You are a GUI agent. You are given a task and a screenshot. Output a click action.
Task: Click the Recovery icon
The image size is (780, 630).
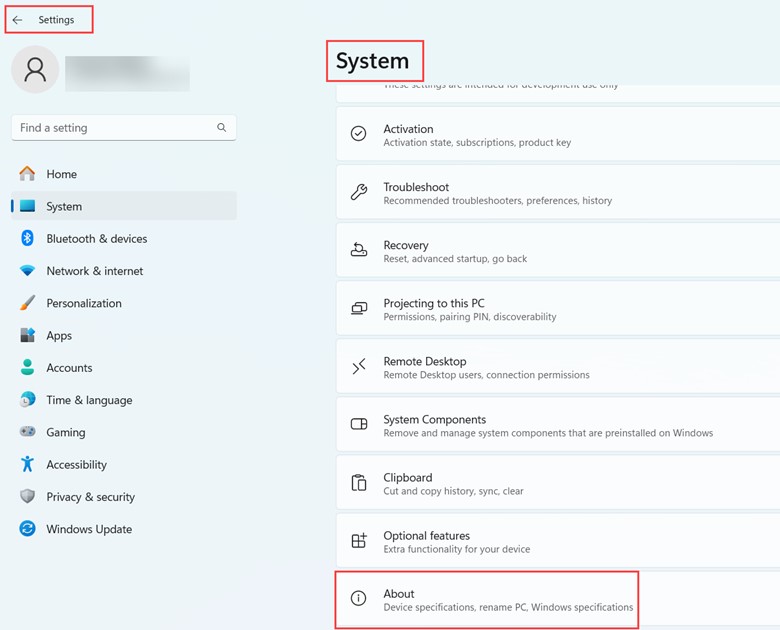pyautogui.click(x=359, y=249)
